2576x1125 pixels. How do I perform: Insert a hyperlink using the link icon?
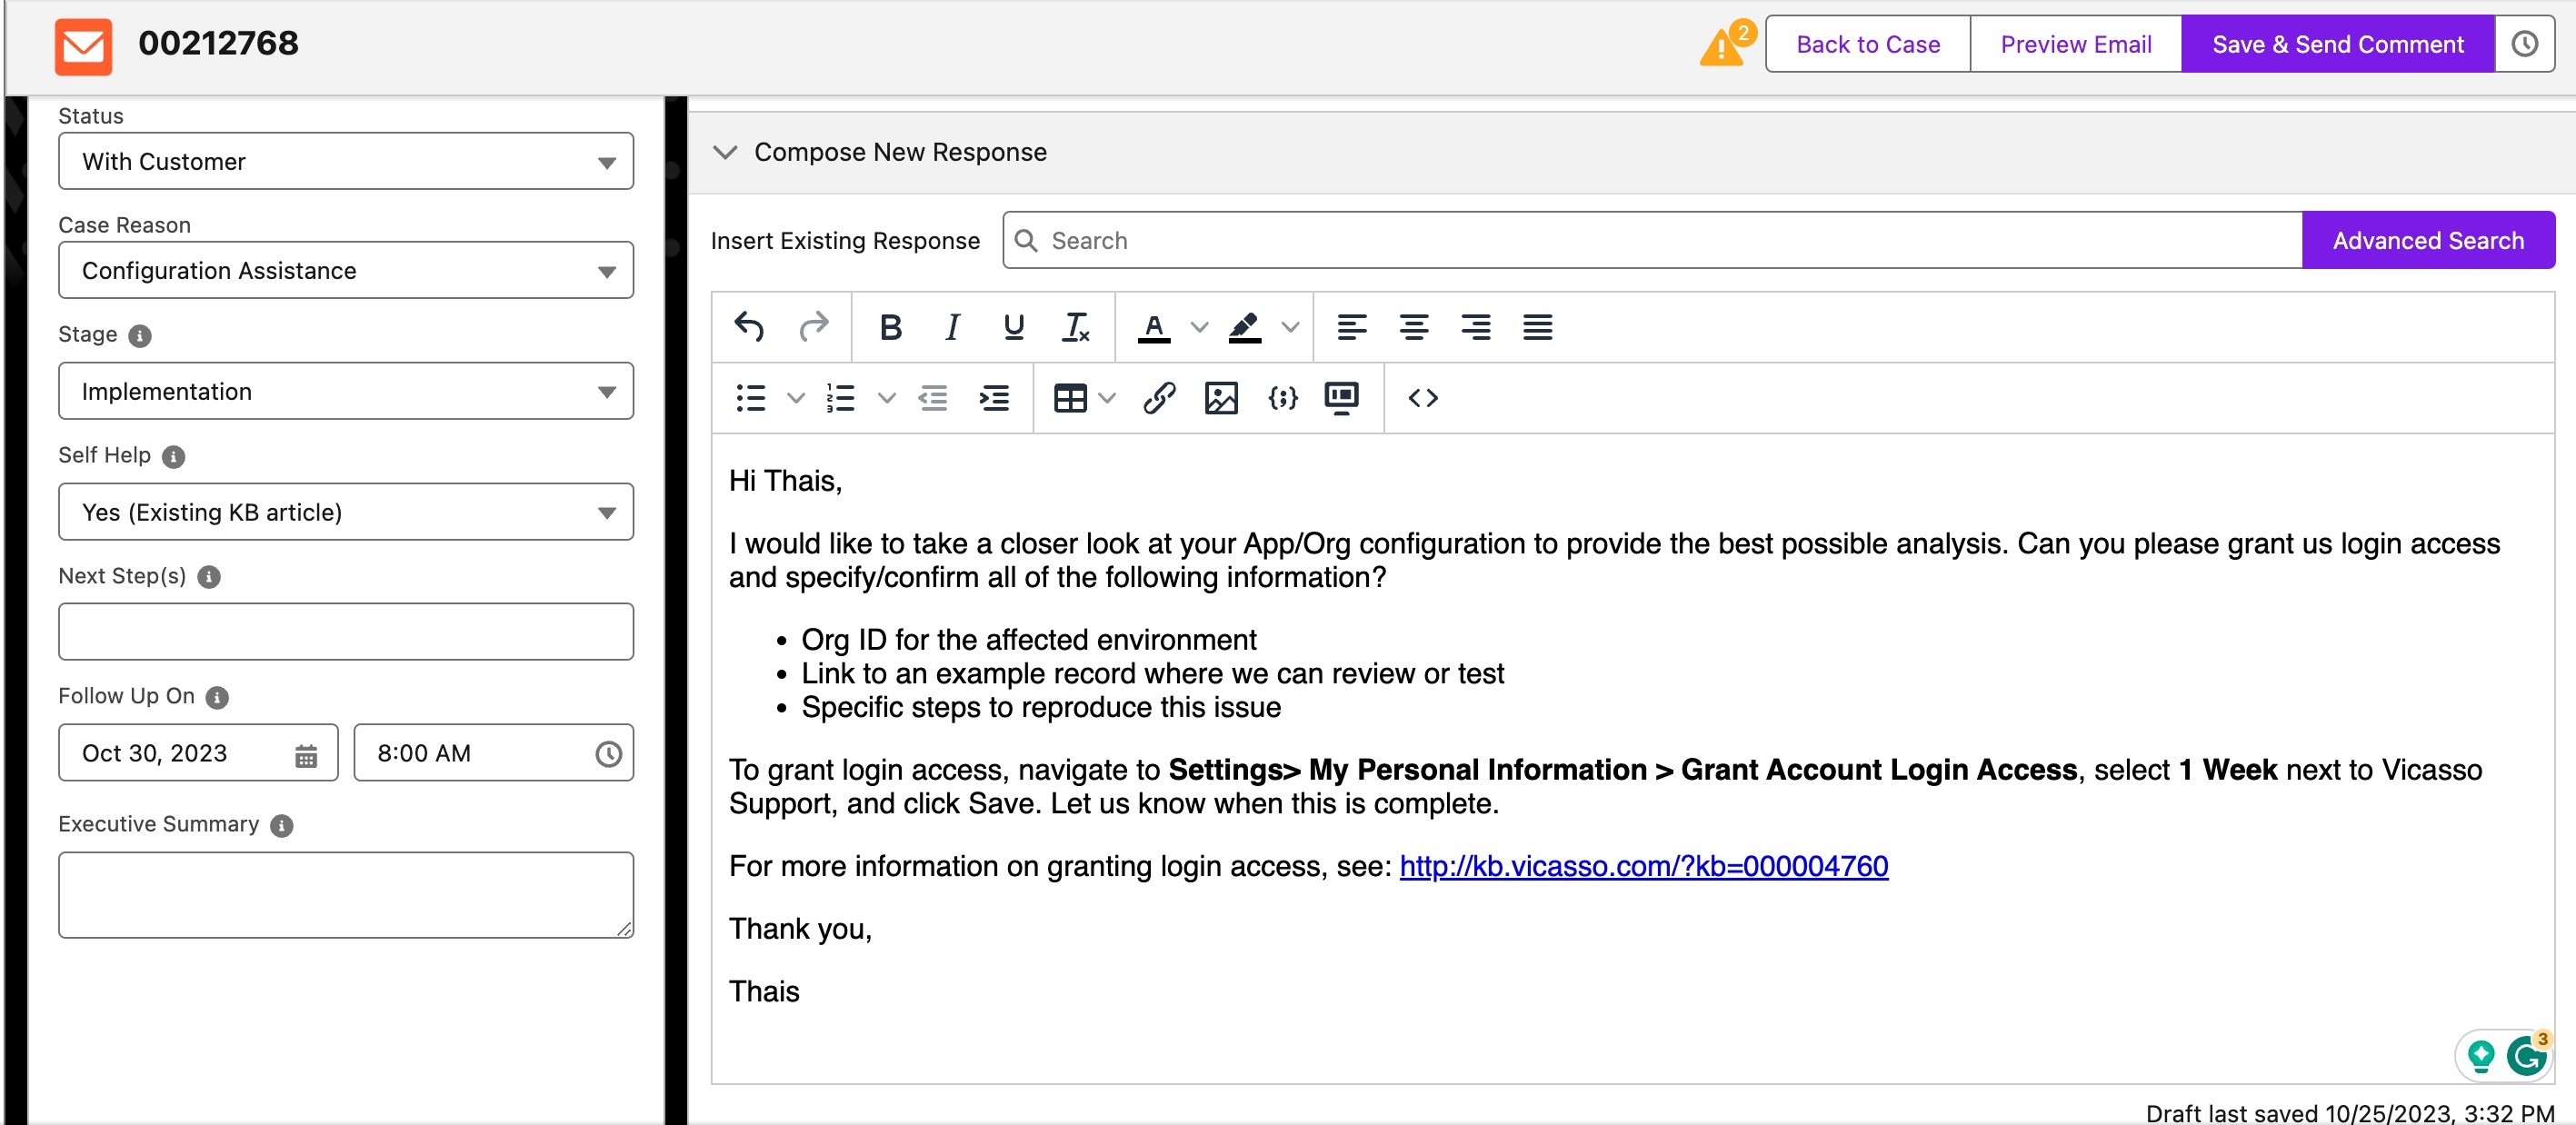pyautogui.click(x=1156, y=398)
